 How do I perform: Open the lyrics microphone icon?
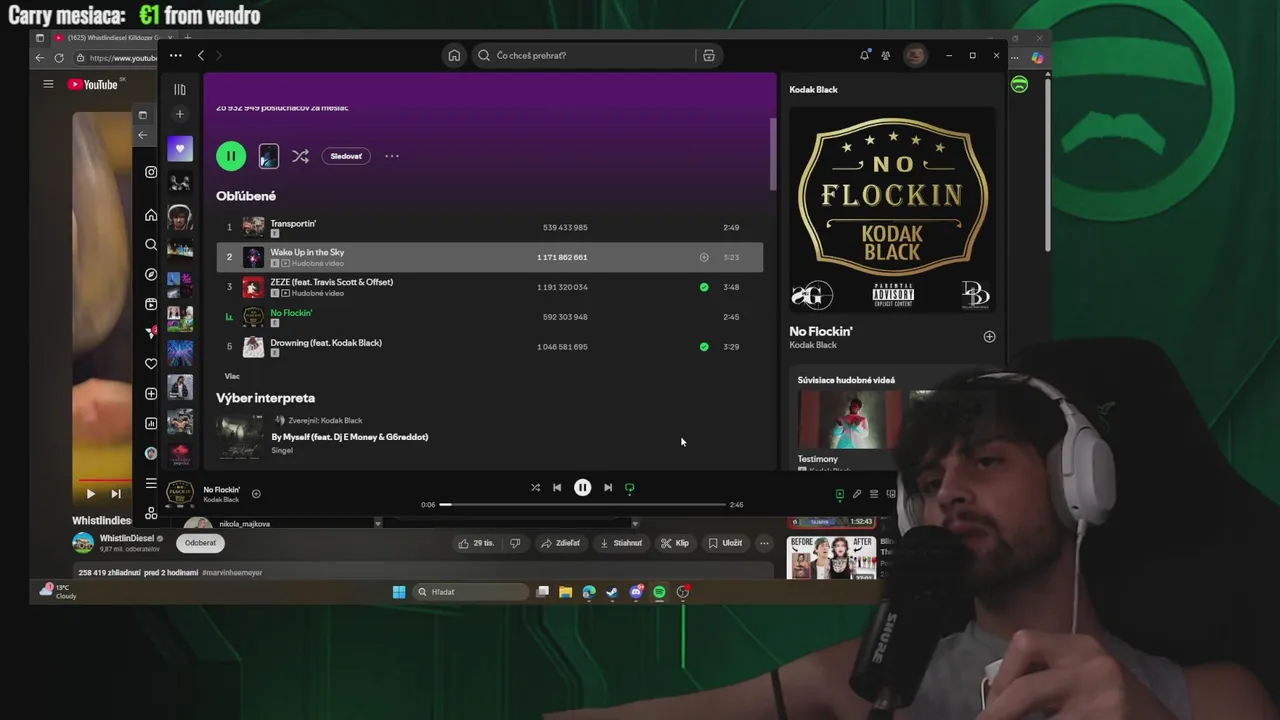pyautogui.click(x=857, y=494)
